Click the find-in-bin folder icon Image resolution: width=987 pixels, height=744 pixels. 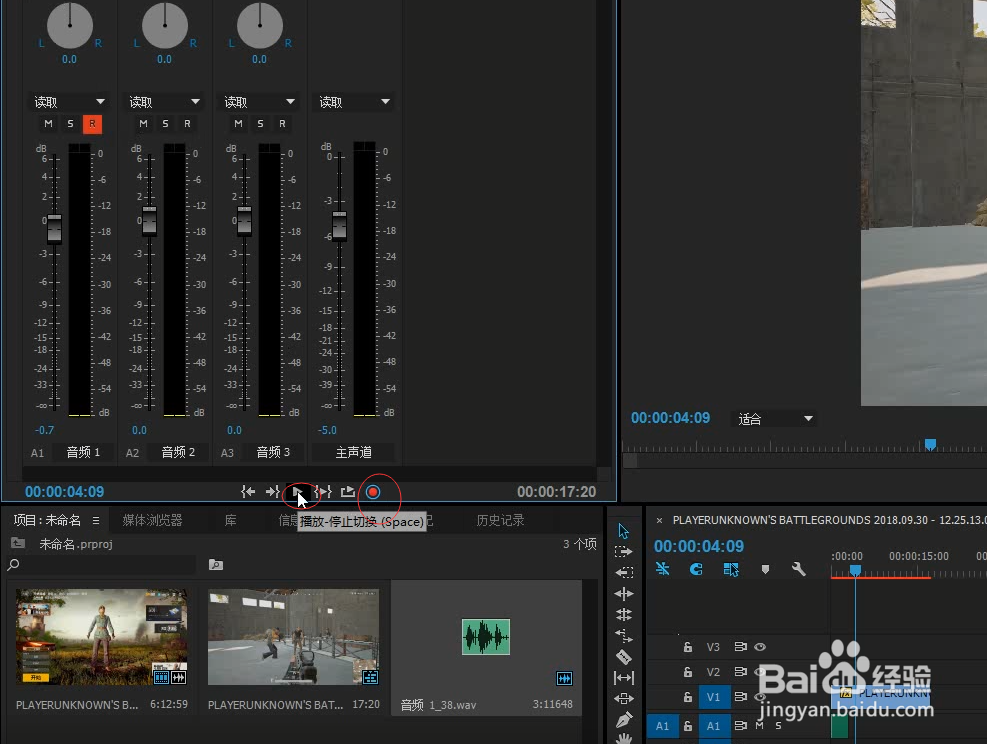(216, 565)
